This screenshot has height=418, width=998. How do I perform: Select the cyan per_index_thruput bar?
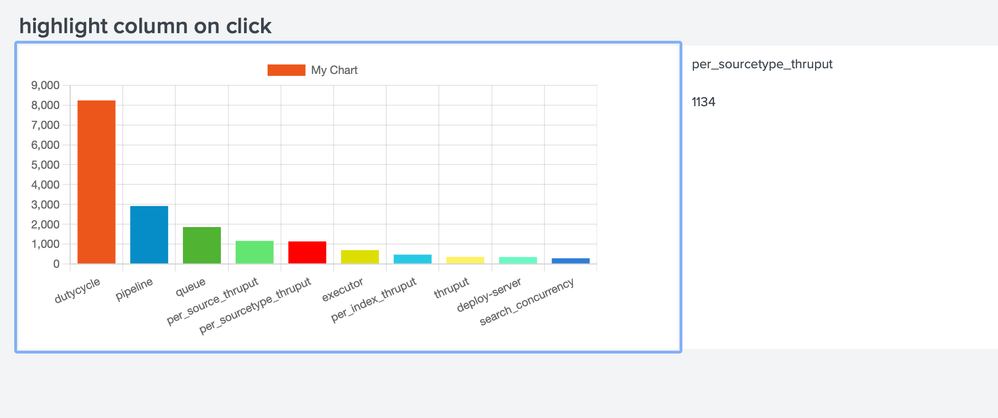coord(412,259)
